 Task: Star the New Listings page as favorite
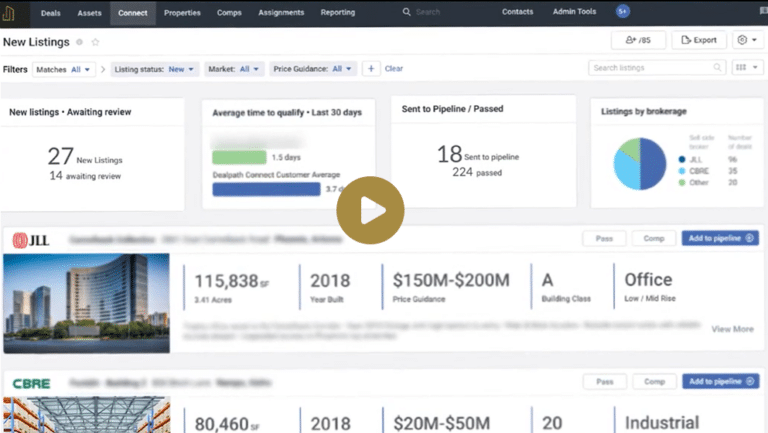tap(96, 43)
